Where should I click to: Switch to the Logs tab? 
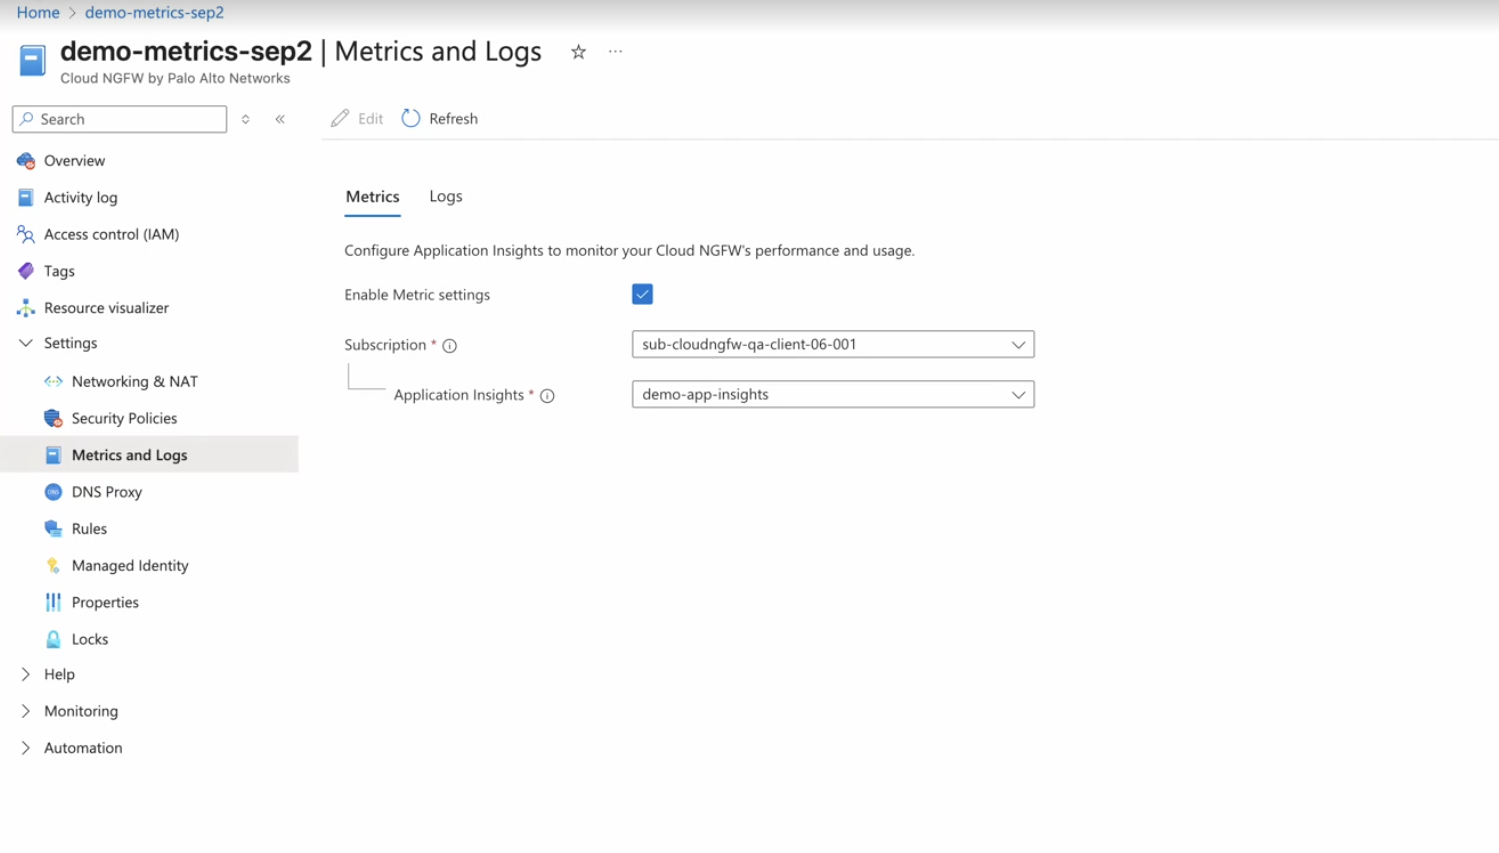click(445, 196)
